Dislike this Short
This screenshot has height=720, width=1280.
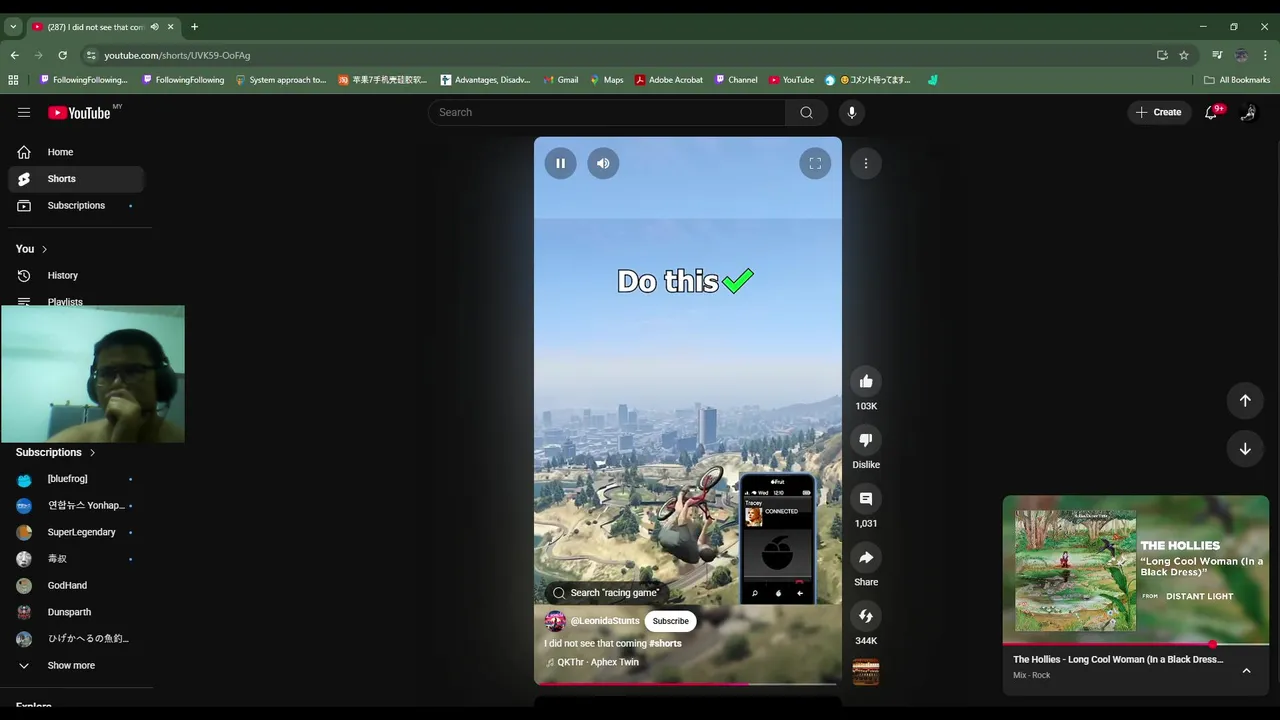coord(866,440)
